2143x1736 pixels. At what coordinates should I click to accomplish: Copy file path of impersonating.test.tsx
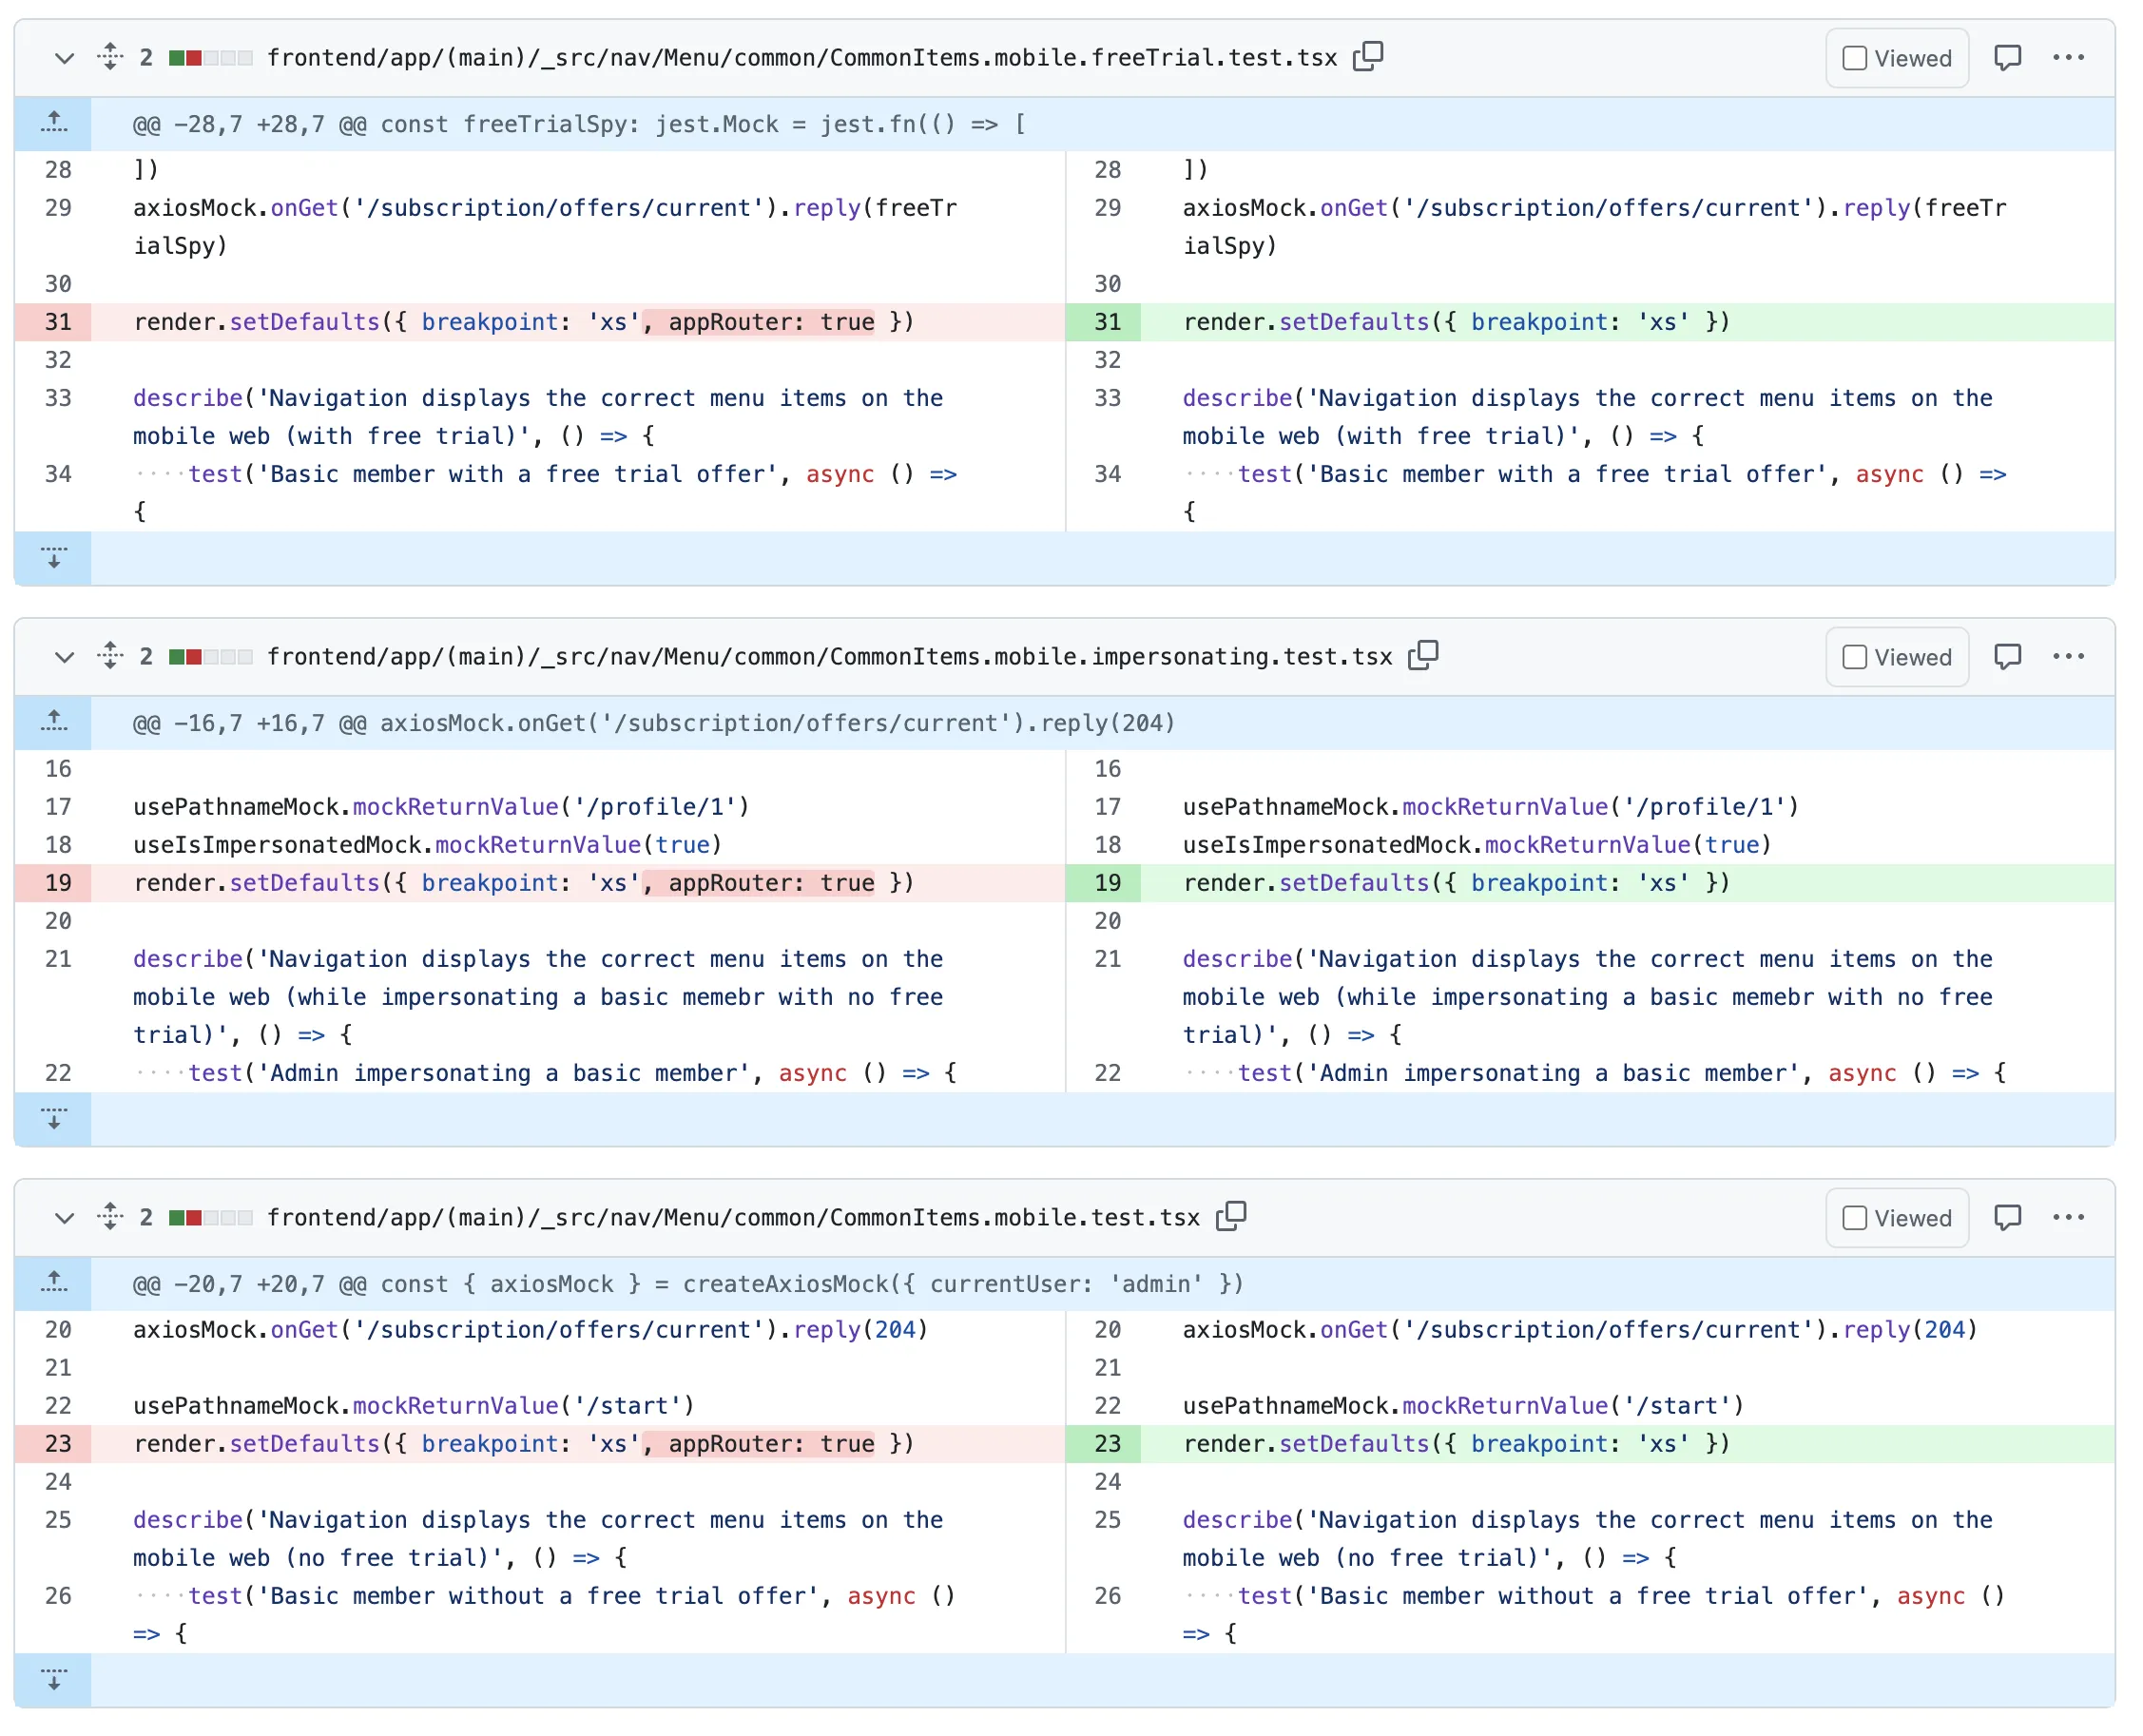(x=1425, y=657)
